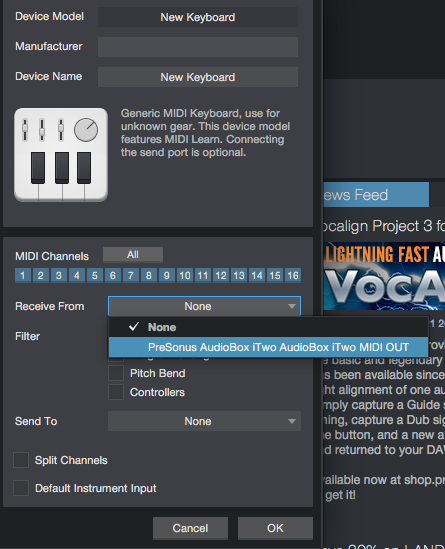The width and height of the screenshot is (445, 549).
Task: Toggle MIDI channel 4
Action: click(x=77, y=276)
